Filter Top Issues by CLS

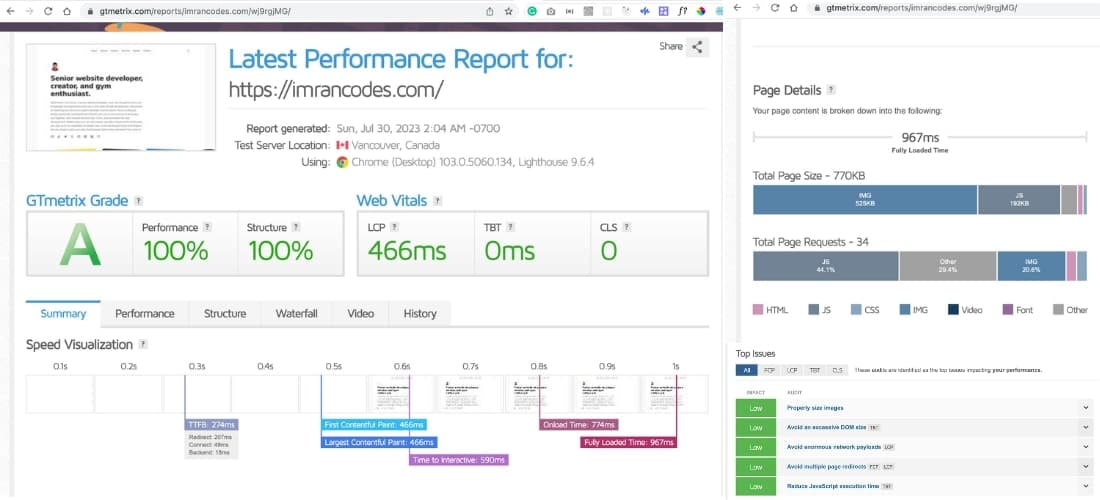[837, 370]
